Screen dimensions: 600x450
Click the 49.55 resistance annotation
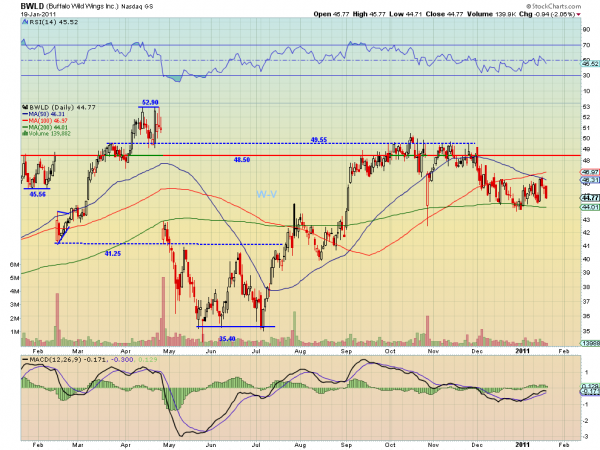click(319, 140)
